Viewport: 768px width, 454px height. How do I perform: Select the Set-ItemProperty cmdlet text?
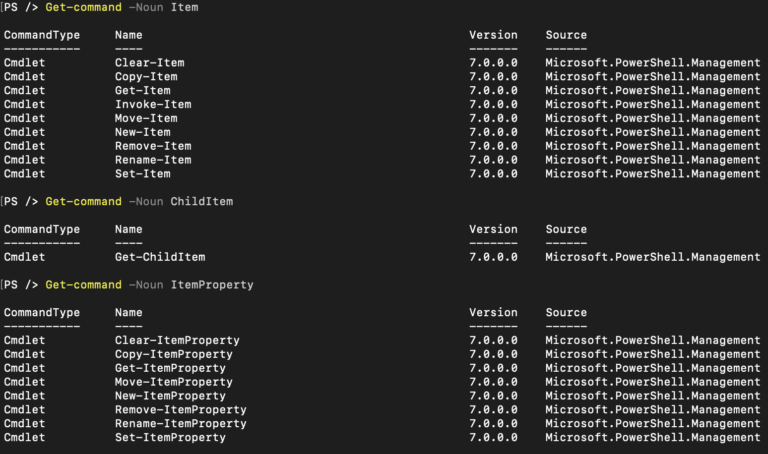click(x=170, y=438)
